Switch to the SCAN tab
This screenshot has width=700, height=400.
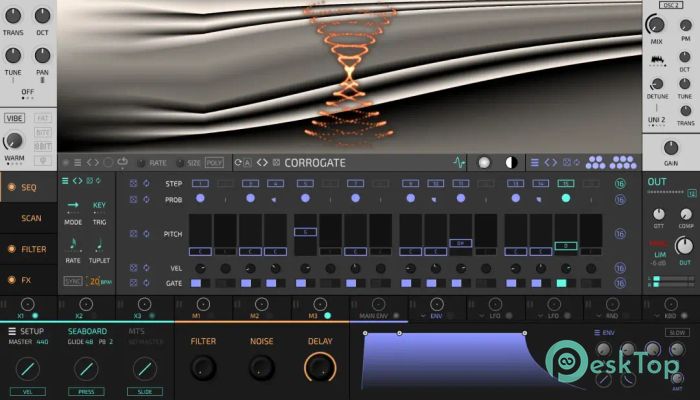[x=29, y=217]
